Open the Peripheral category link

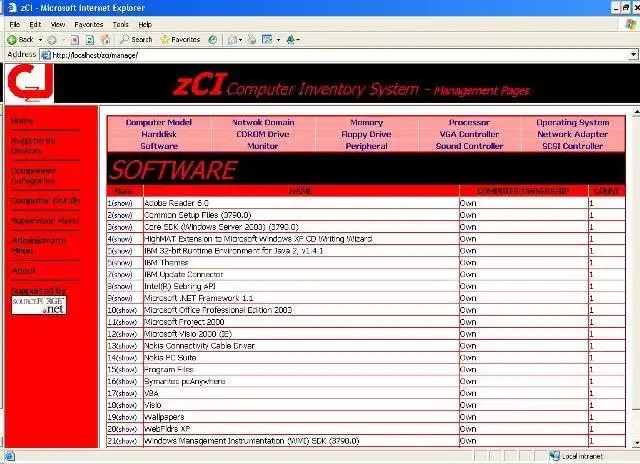click(x=367, y=146)
